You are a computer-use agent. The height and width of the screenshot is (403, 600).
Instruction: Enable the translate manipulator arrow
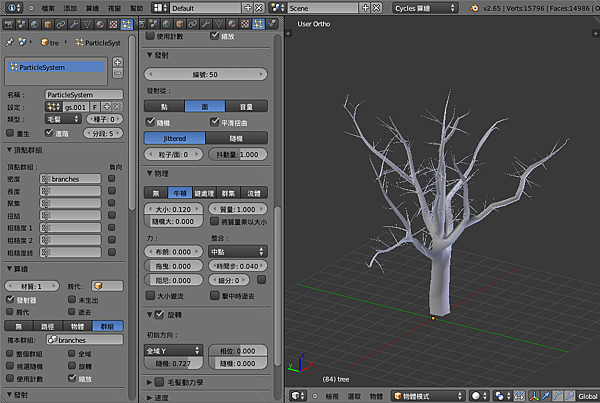[x=546, y=396]
